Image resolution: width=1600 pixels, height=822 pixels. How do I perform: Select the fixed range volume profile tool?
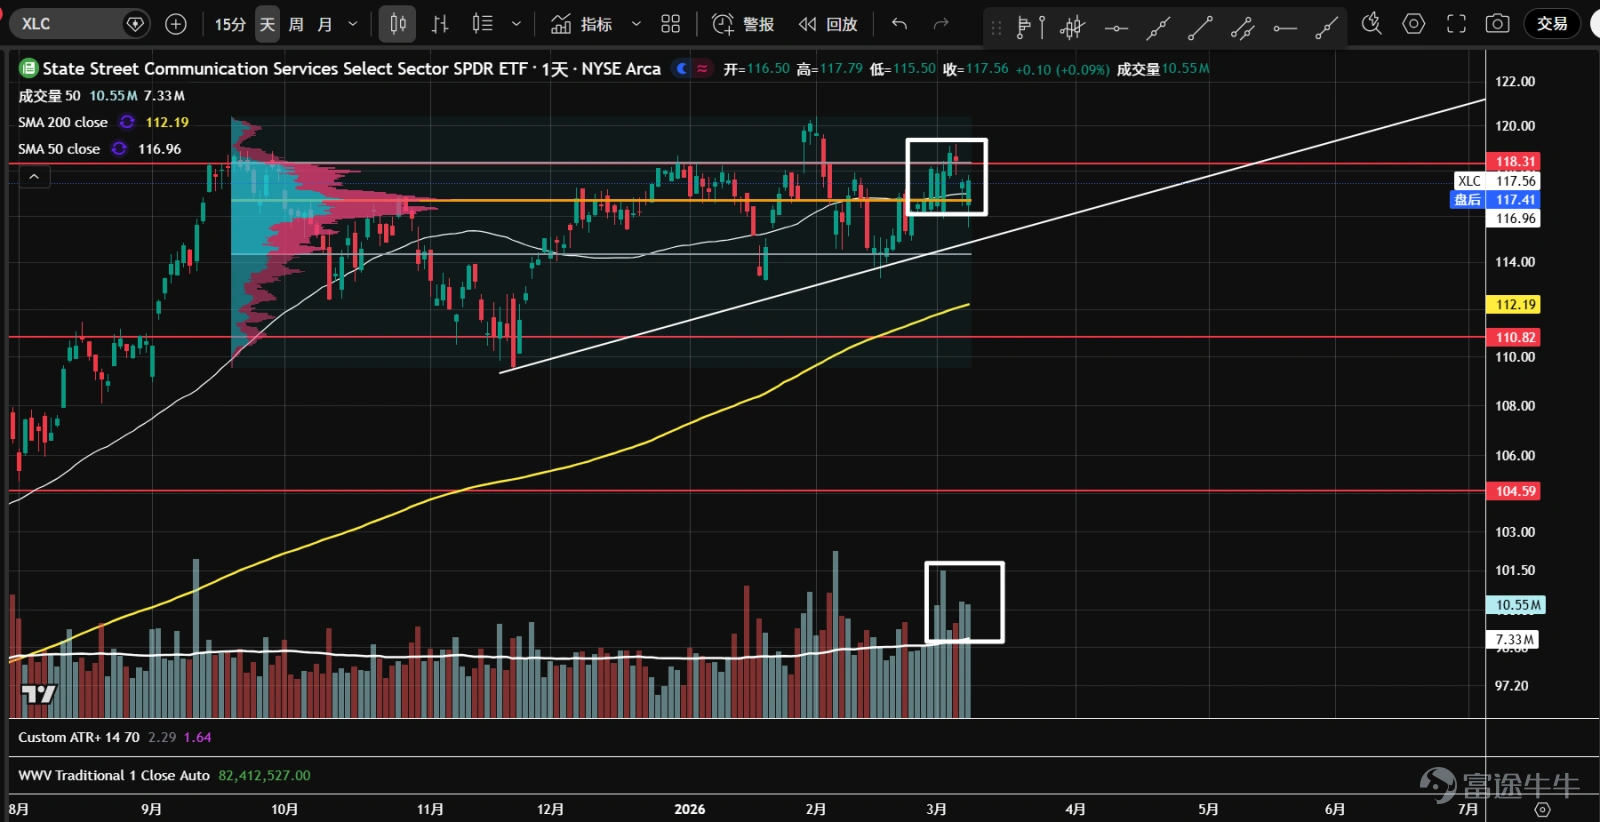coord(1030,28)
